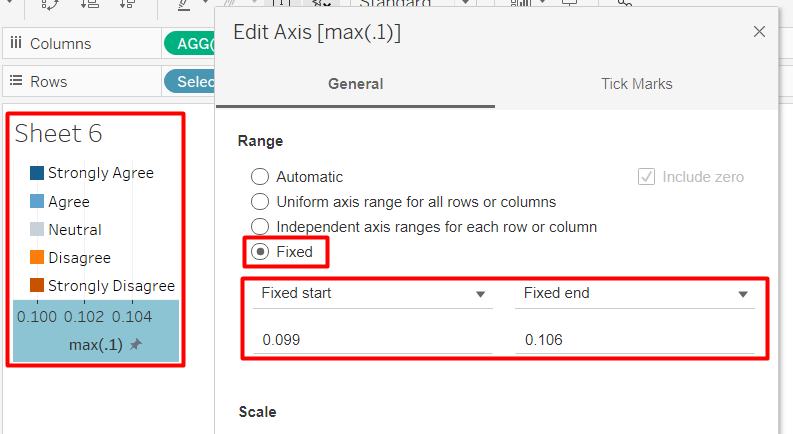Click the Neutral gray swatch

coord(37,229)
